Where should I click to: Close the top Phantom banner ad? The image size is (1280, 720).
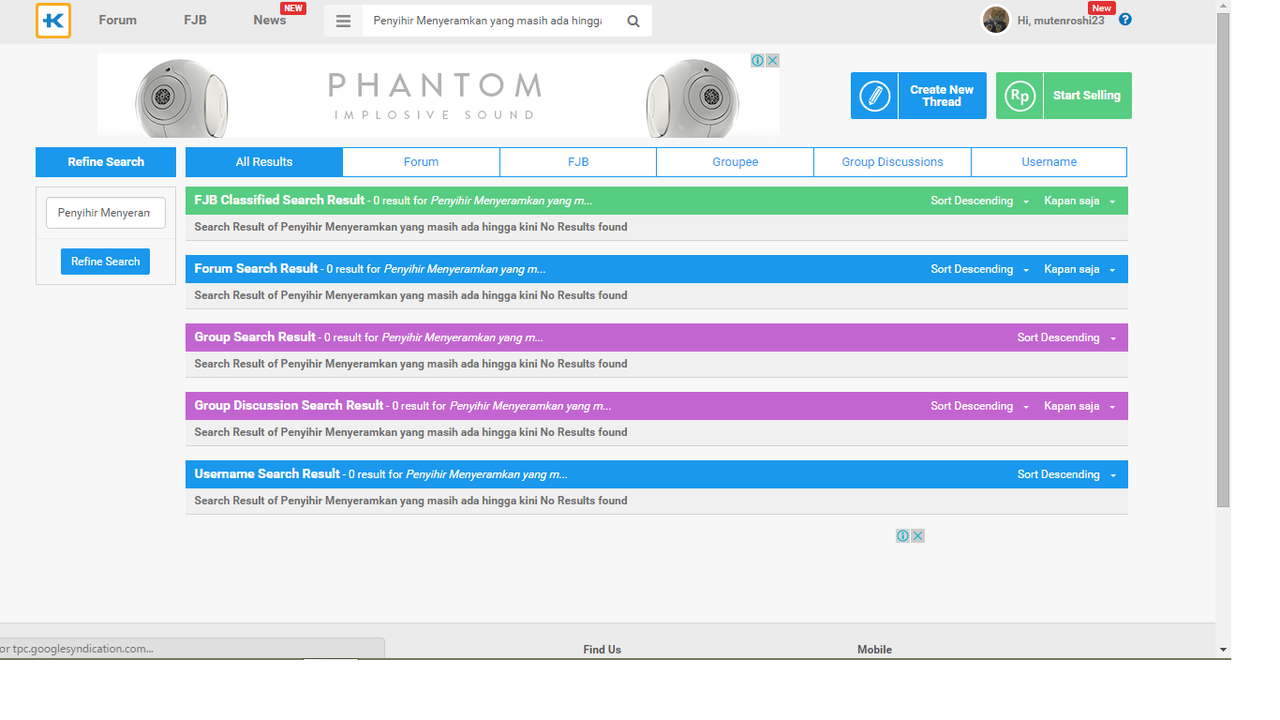click(772, 61)
